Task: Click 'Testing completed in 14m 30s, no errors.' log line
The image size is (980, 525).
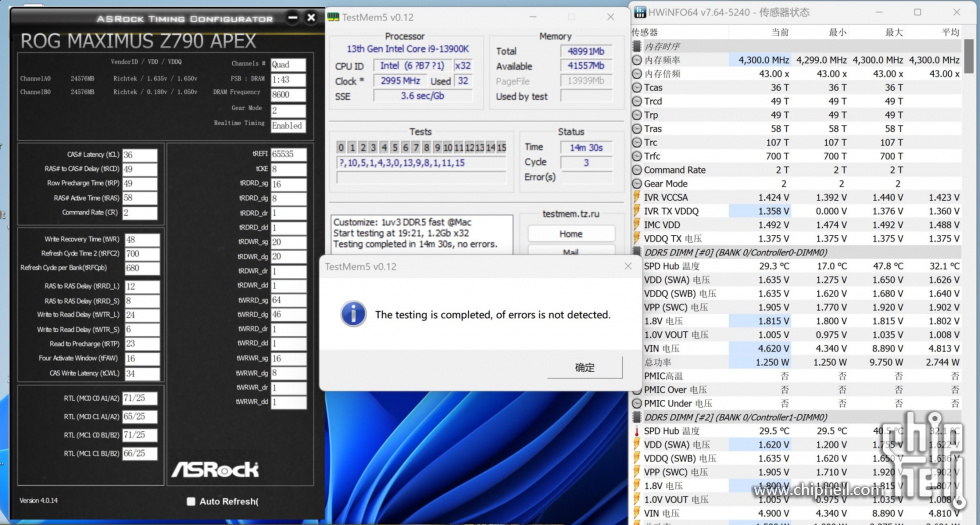Action: coord(416,244)
